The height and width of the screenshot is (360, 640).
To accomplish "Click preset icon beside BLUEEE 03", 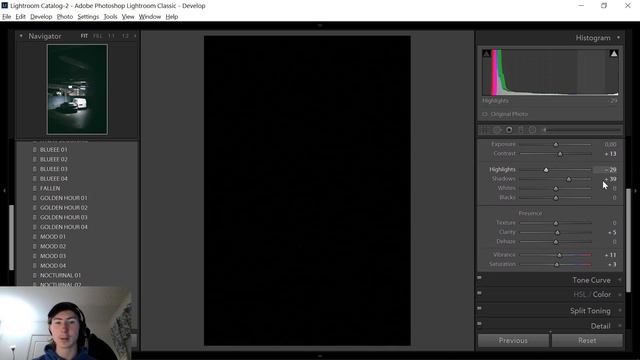I will click(35, 169).
